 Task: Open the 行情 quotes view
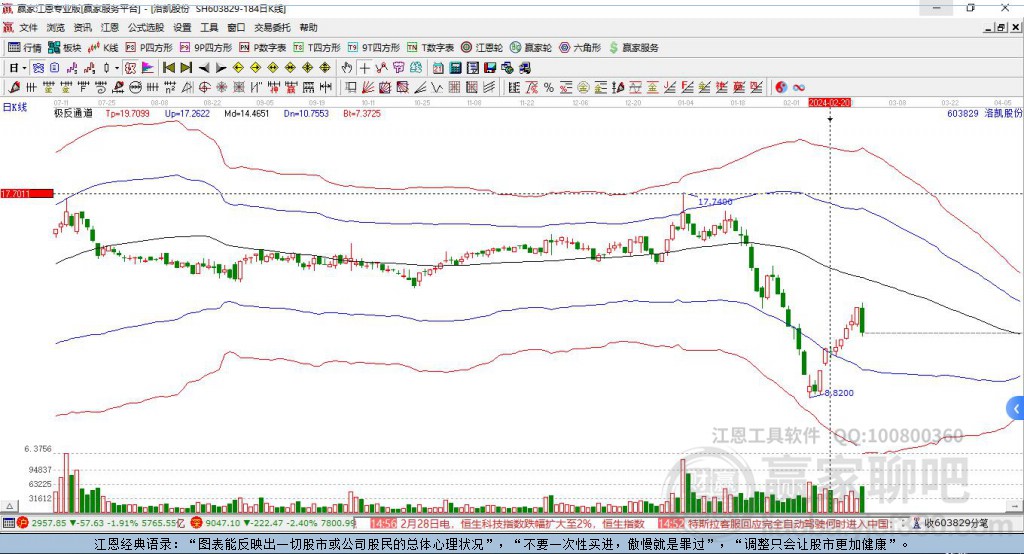click(24, 48)
